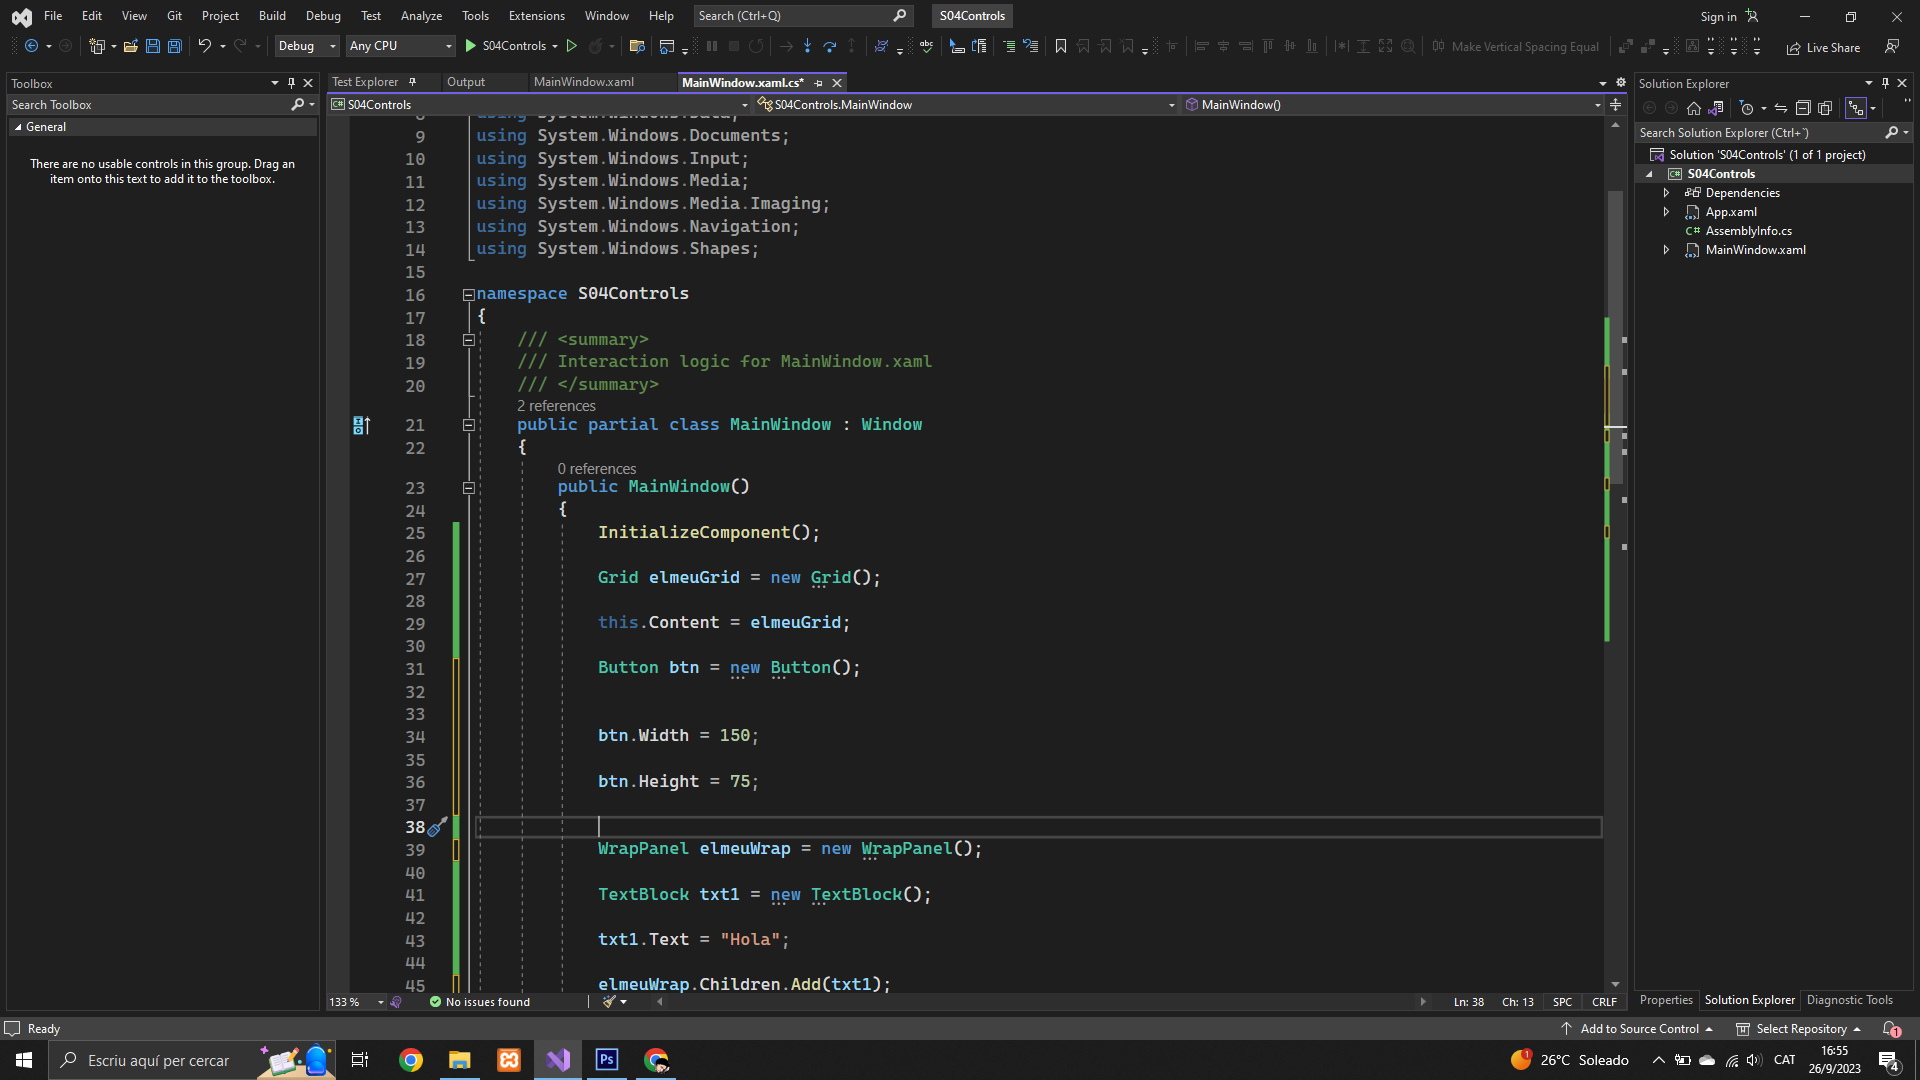
Task: Open the Build menu
Action: (x=272, y=16)
